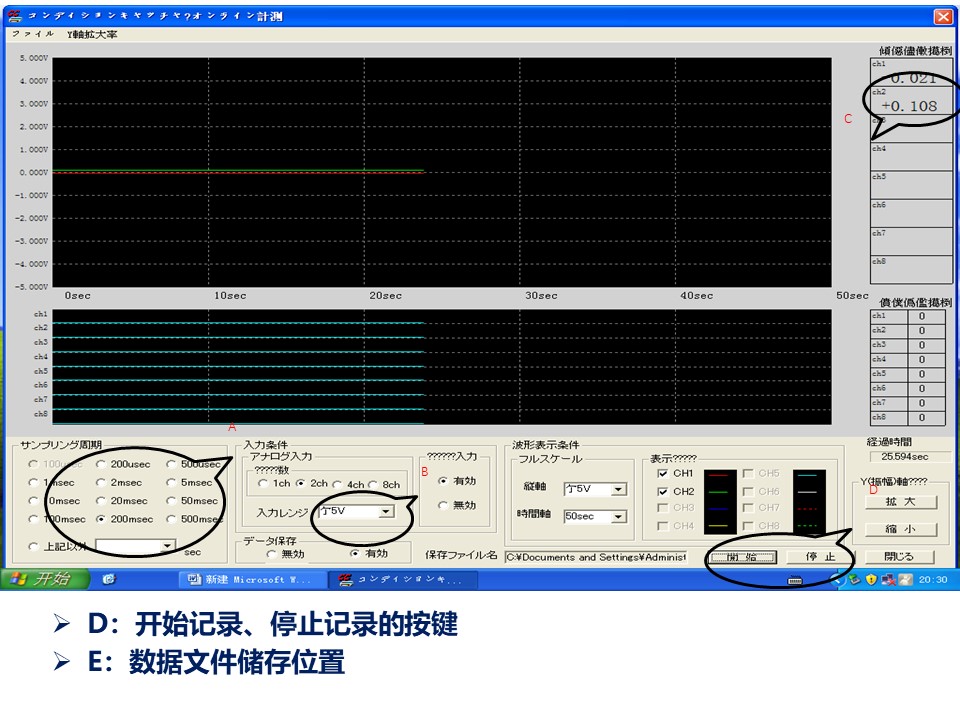Click the cyan CH5 line color swatch
This screenshot has height=720, width=960.
(x=808, y=474)
